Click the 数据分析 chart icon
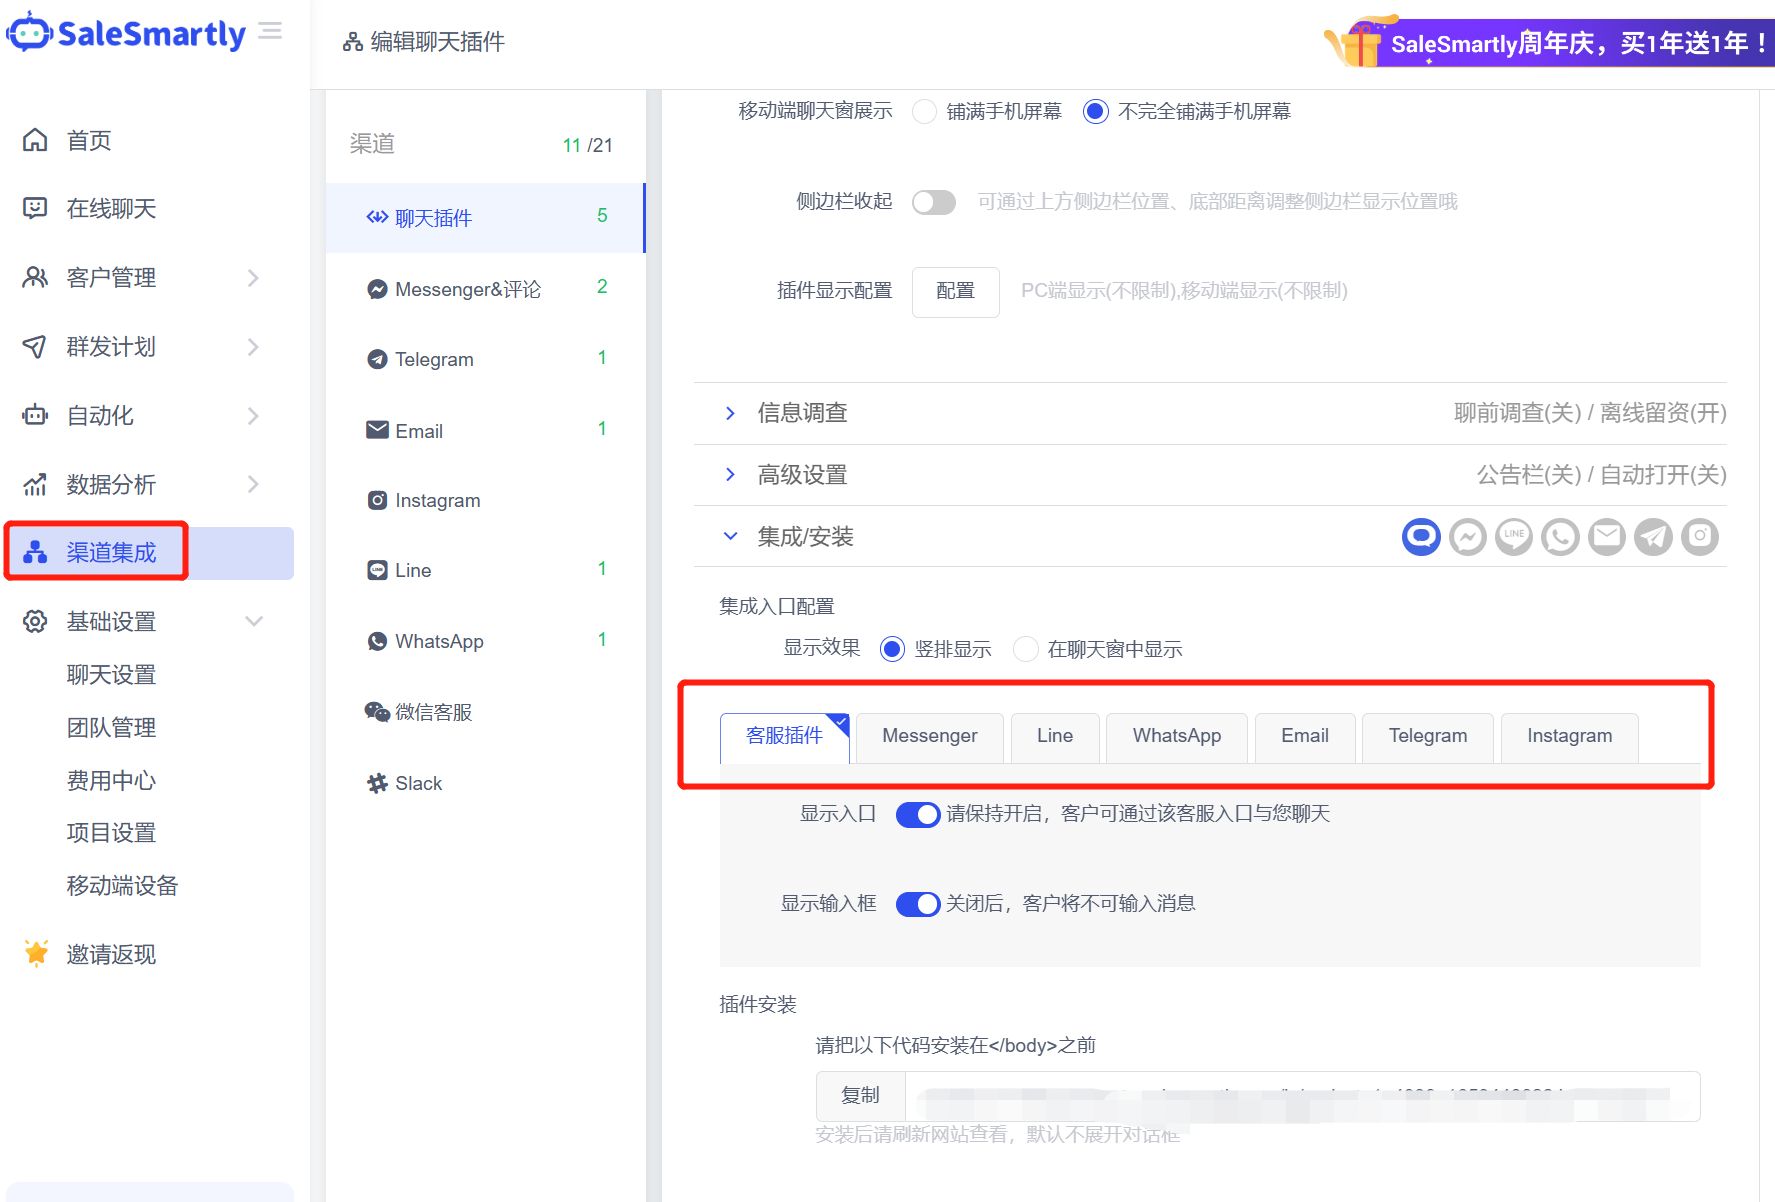This screenshot has height=1202, width=1775. 35,484
